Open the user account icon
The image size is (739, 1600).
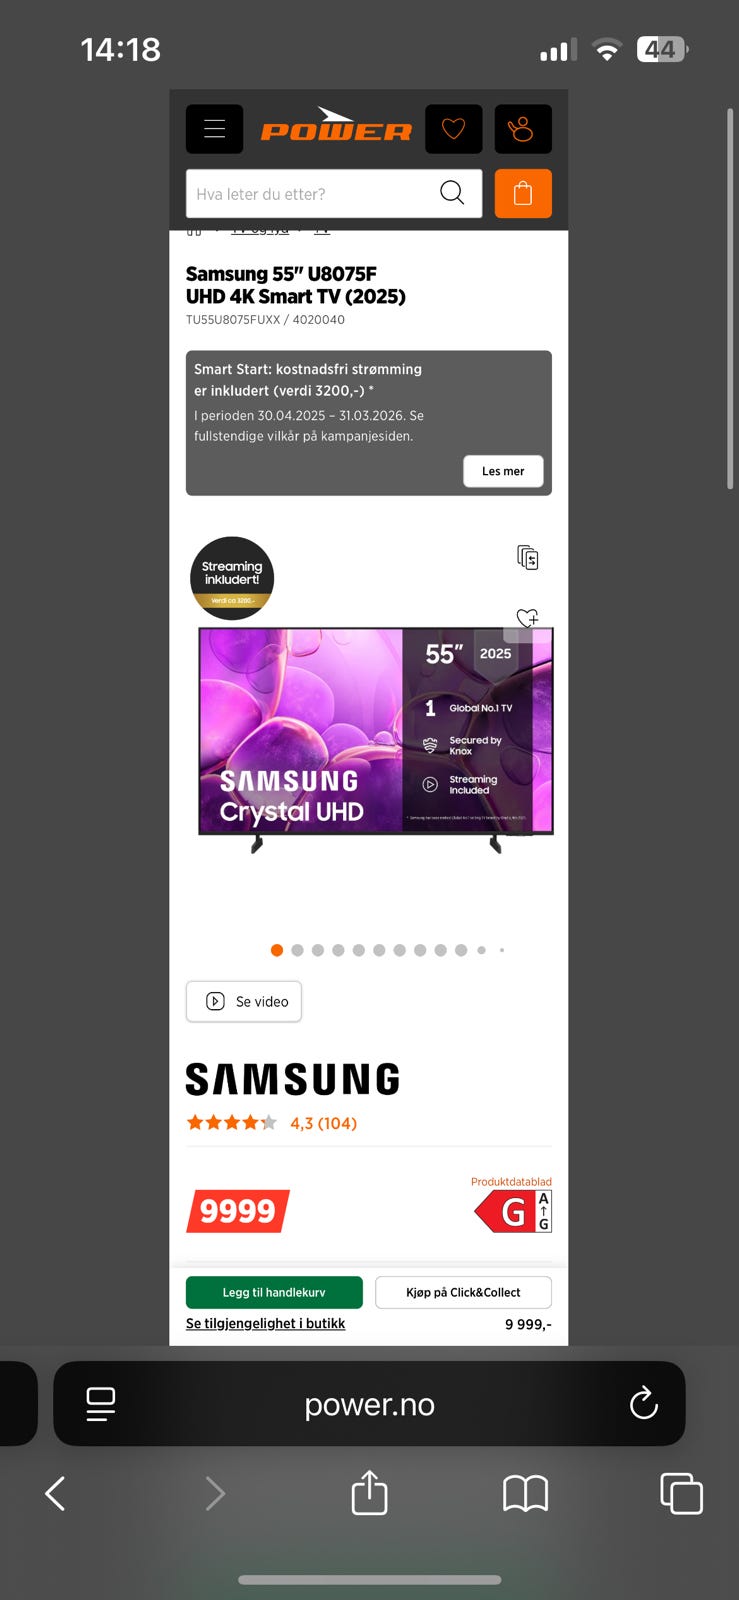[x=522, y=129]
